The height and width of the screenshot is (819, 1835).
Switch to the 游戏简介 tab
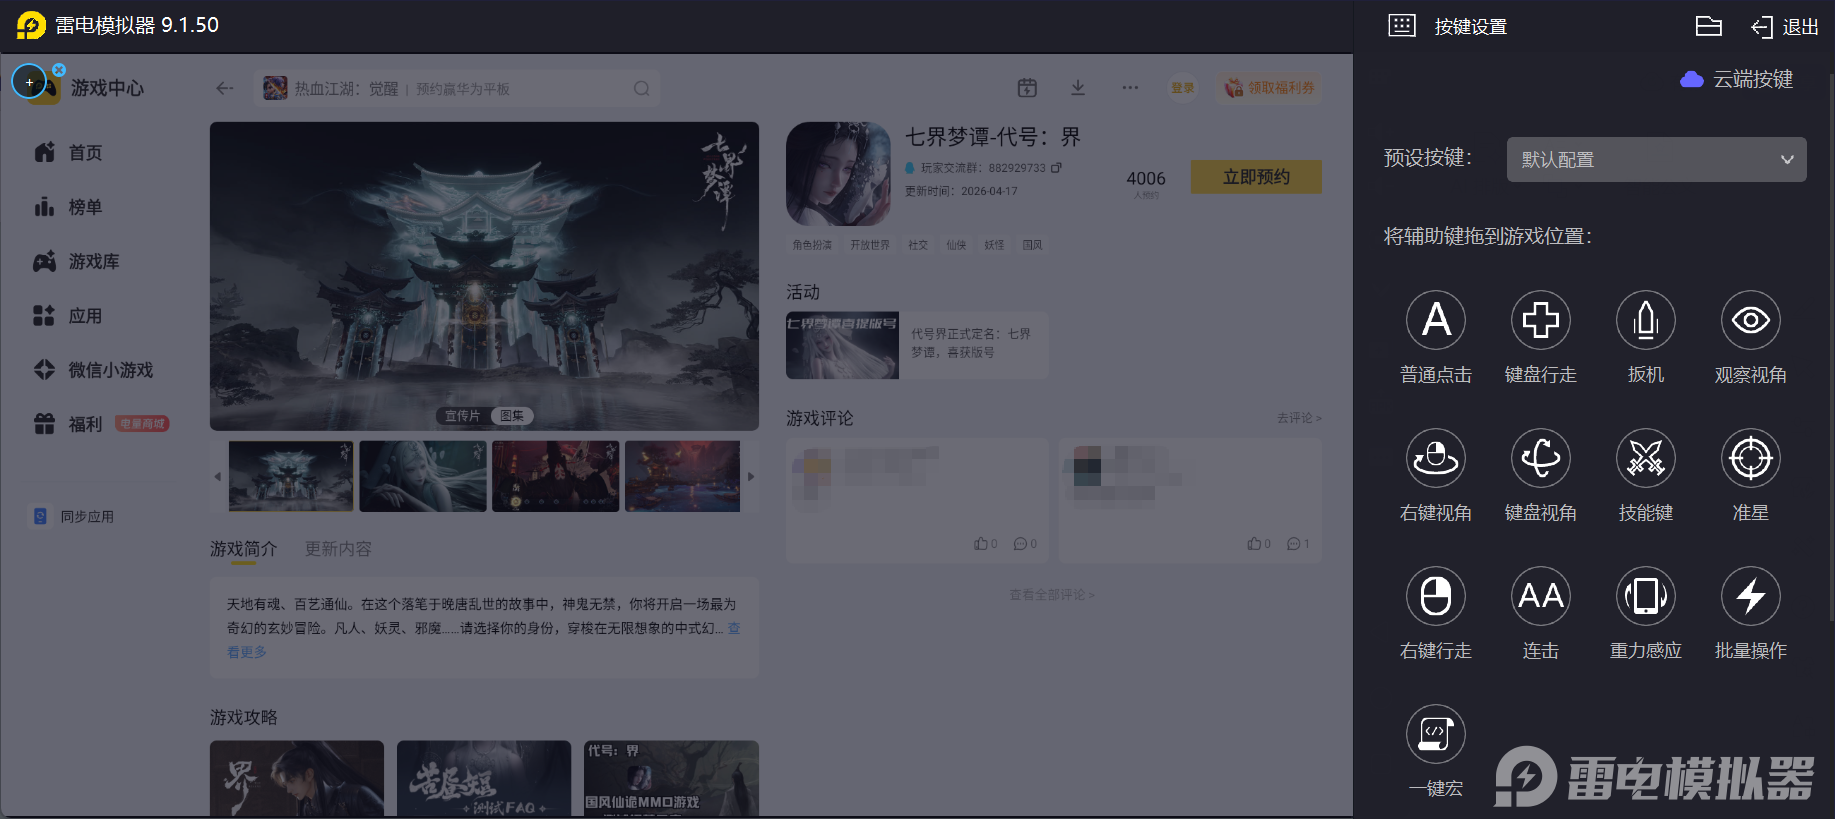243,549
